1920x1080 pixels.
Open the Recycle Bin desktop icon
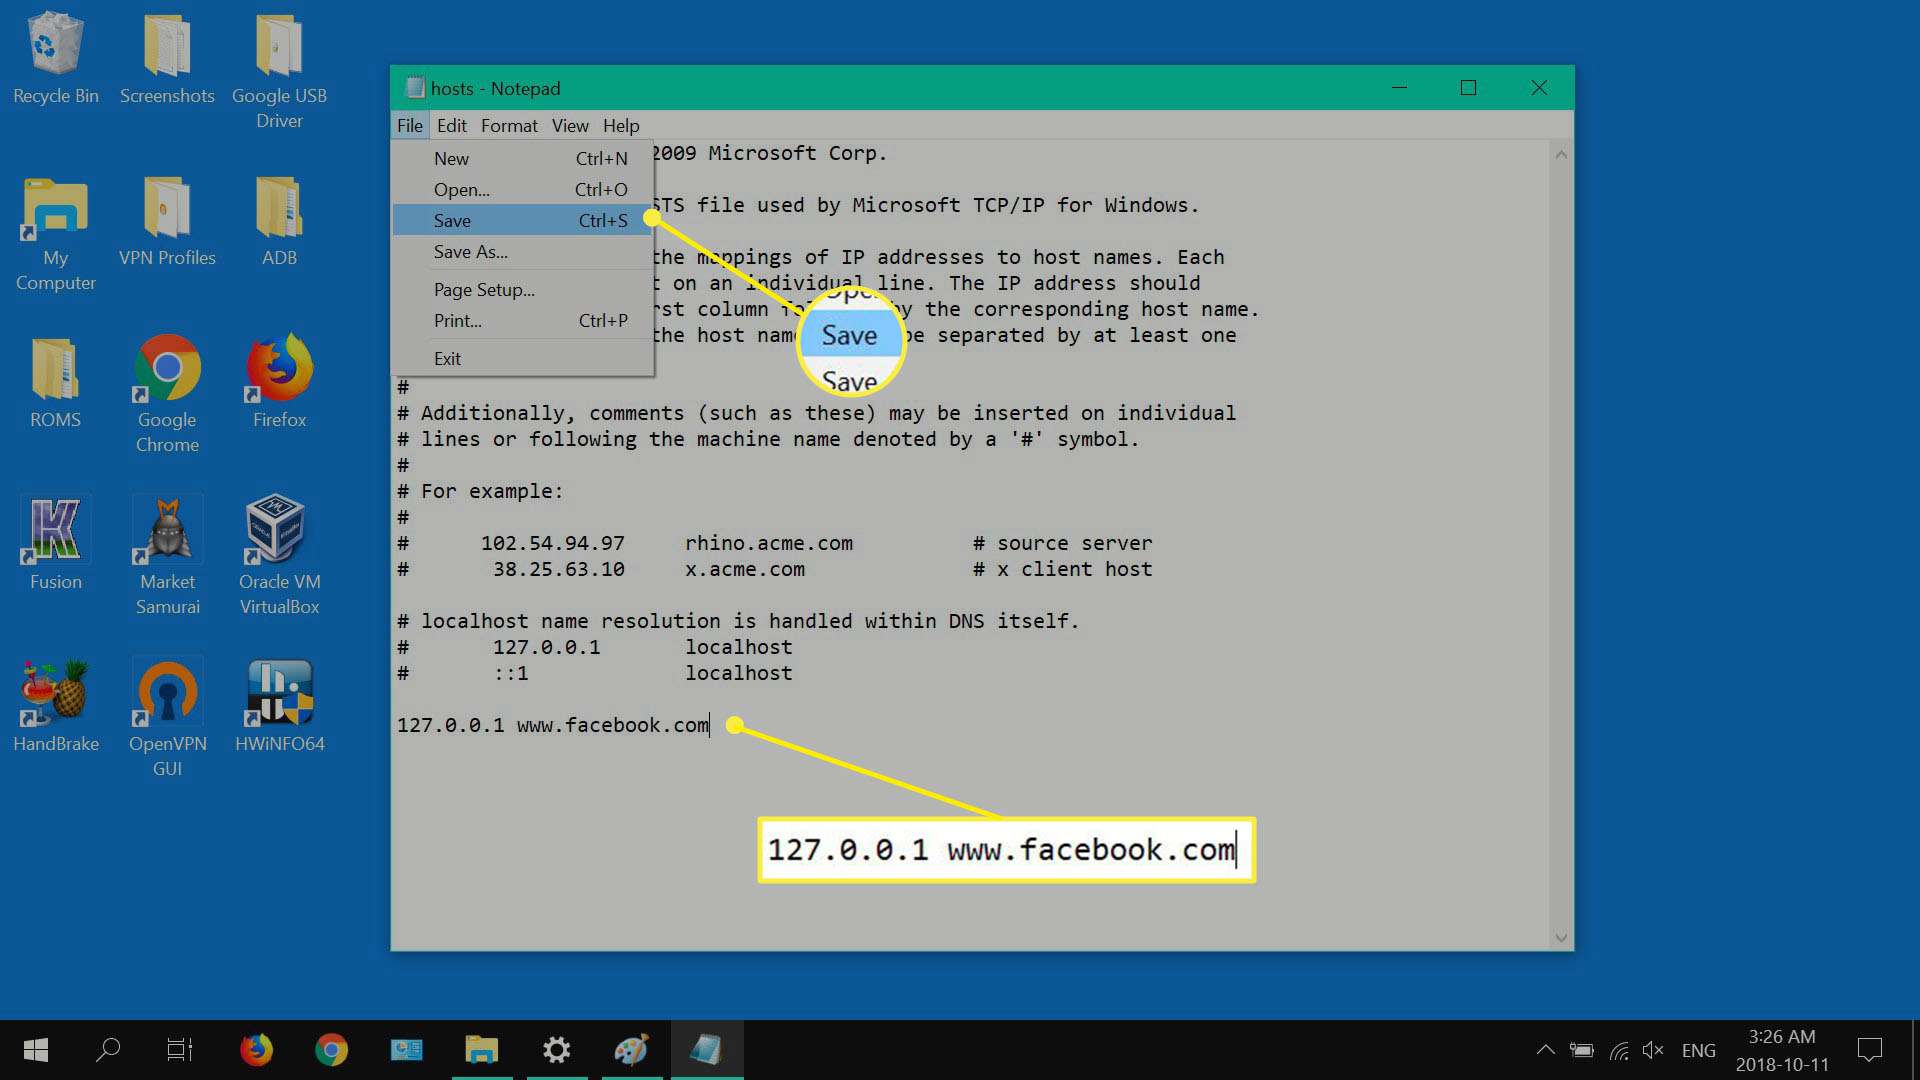click(x=55, y=58)
